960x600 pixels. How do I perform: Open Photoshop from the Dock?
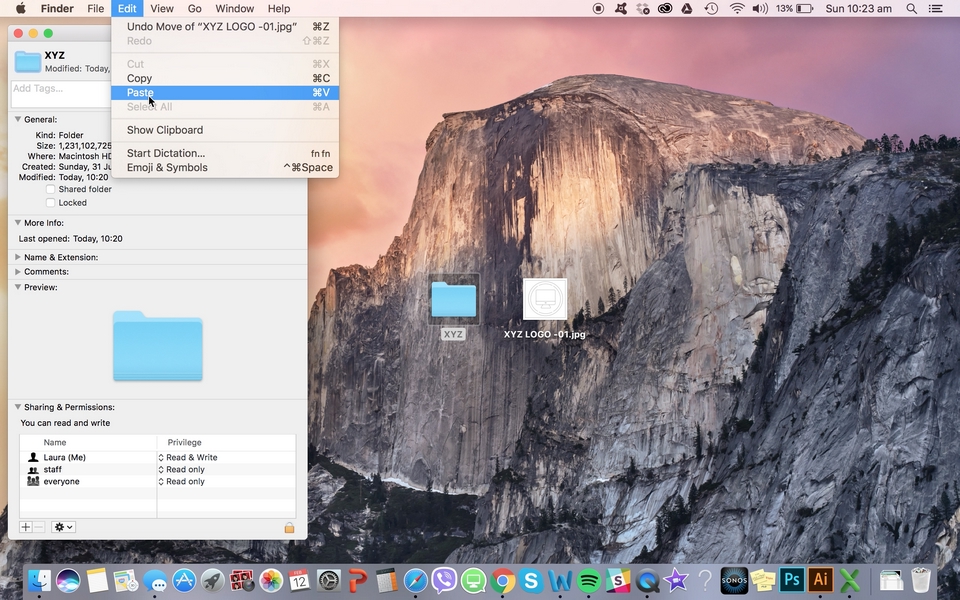pos(792,580)
